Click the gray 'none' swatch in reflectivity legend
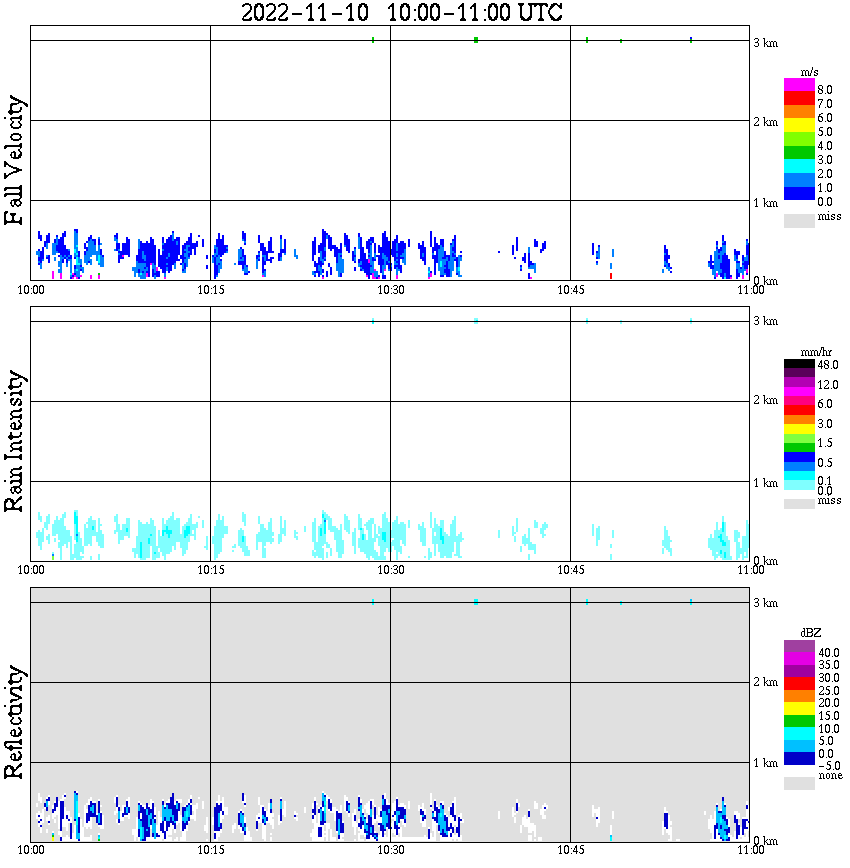850x868 pixels. pos(799,783)
